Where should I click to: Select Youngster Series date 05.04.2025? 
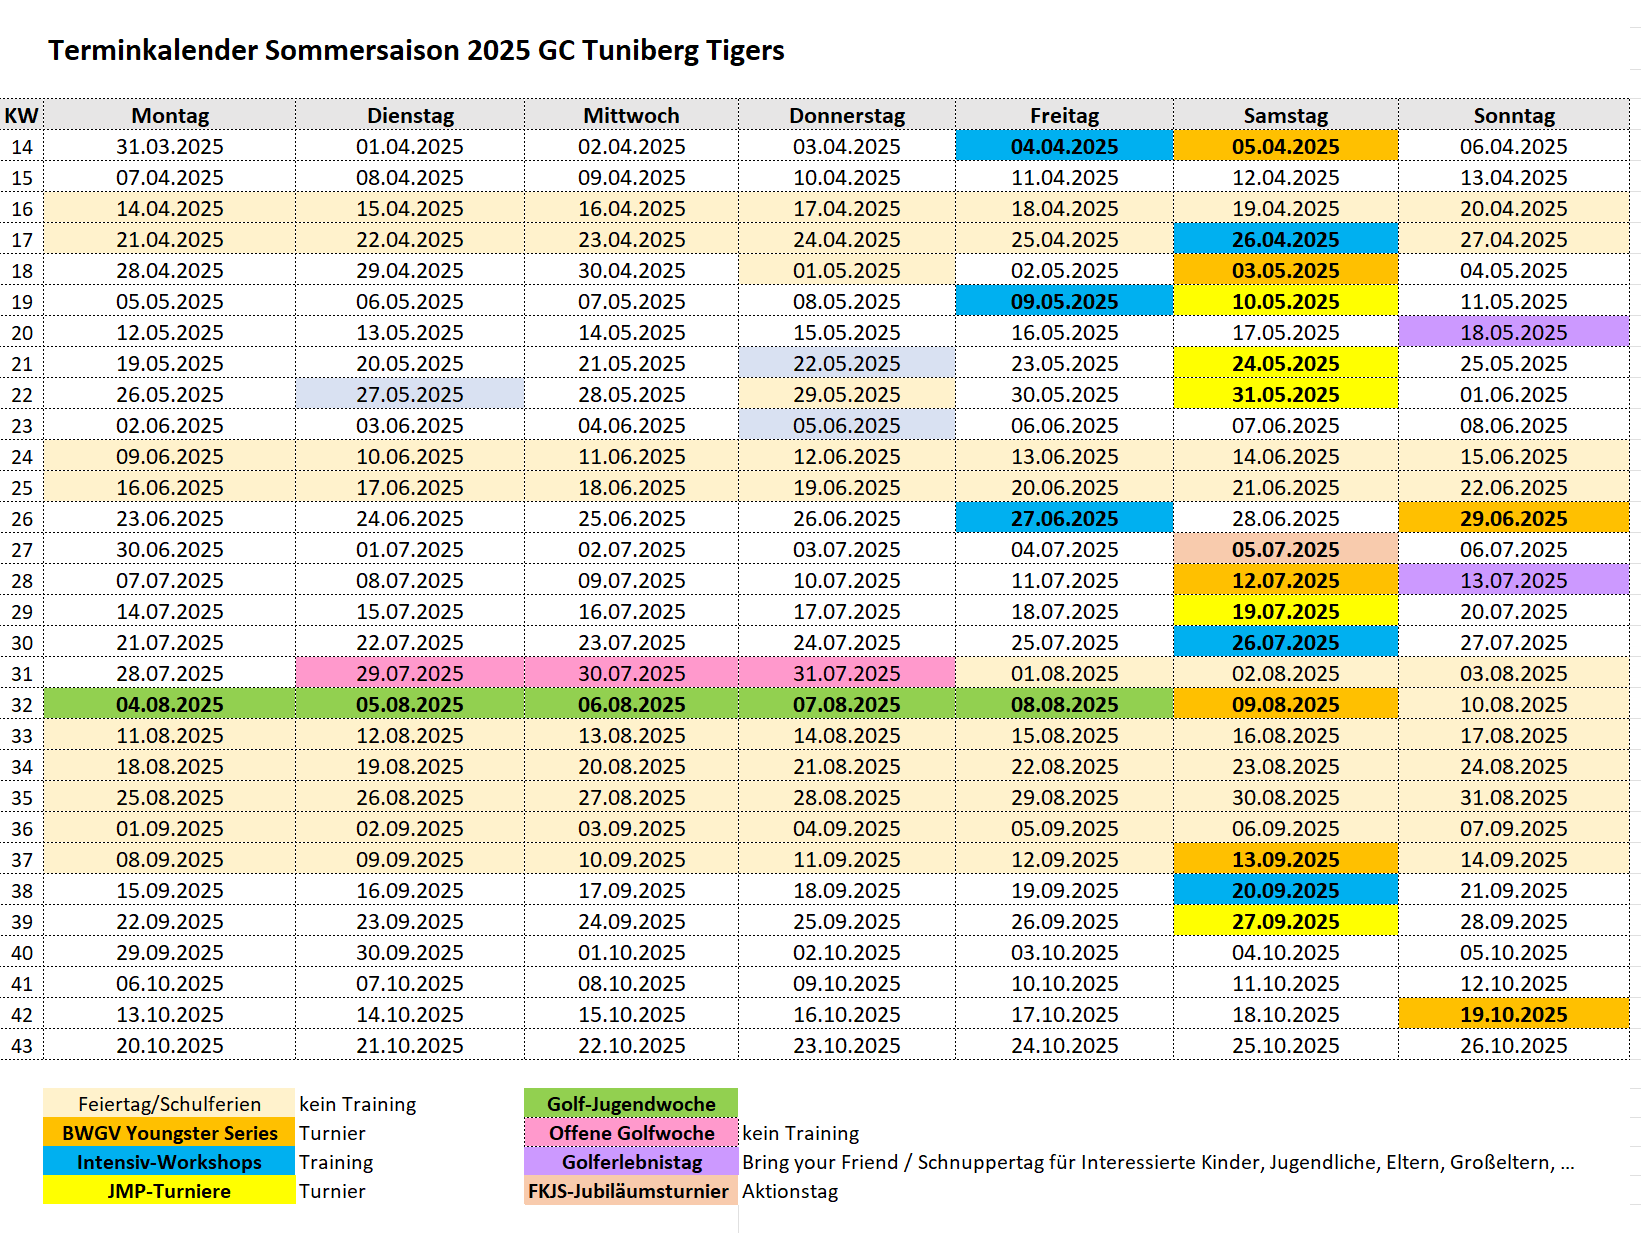pos(1285,146)
